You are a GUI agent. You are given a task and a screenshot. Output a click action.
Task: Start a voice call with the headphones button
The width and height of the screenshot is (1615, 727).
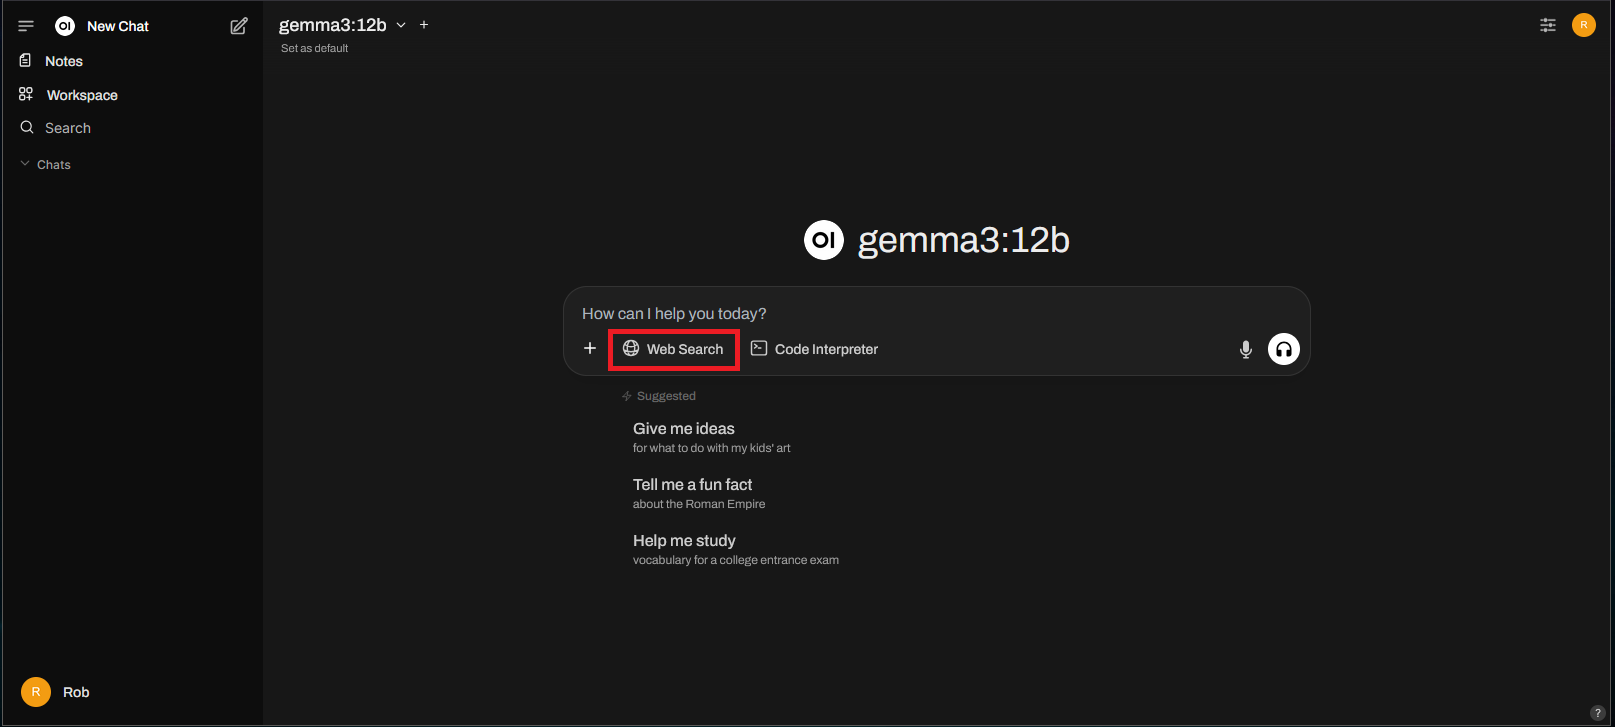click(1284, 349)
